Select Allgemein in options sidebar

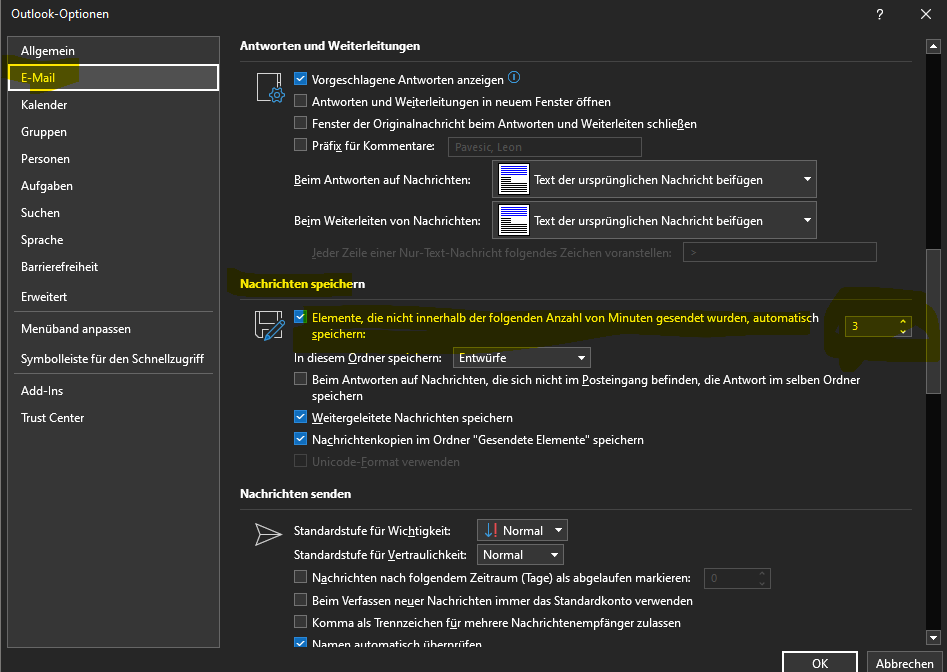click(x=114, y=51)
